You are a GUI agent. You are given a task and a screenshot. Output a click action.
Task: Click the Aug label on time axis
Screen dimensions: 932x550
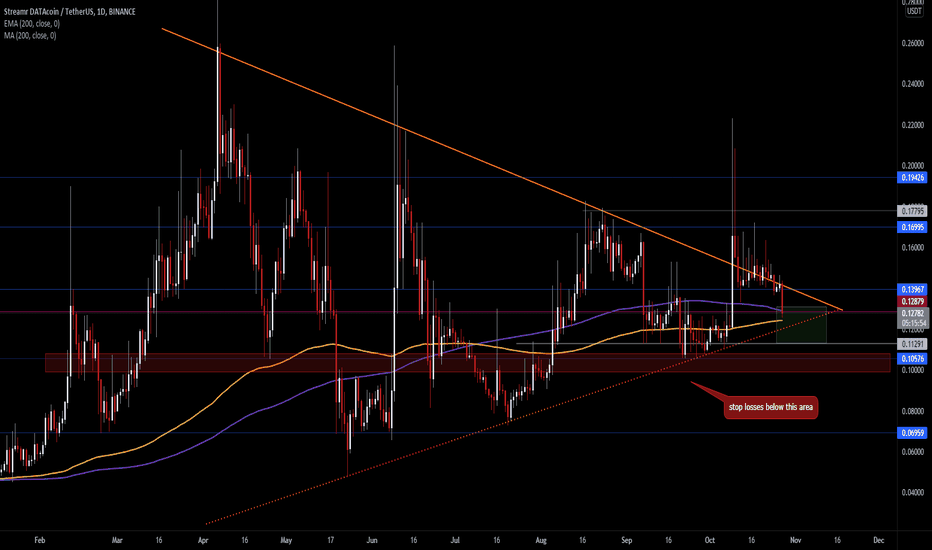(541, 540)
